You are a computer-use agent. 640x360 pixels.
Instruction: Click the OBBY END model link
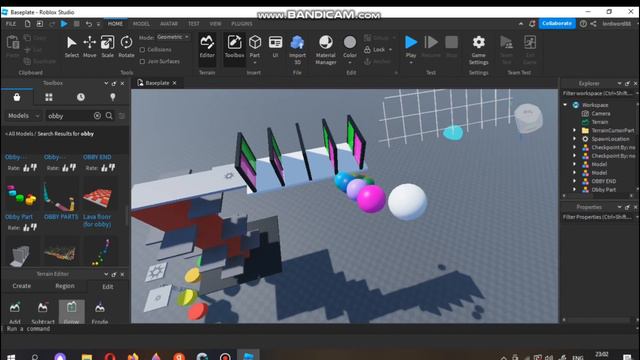97,157
